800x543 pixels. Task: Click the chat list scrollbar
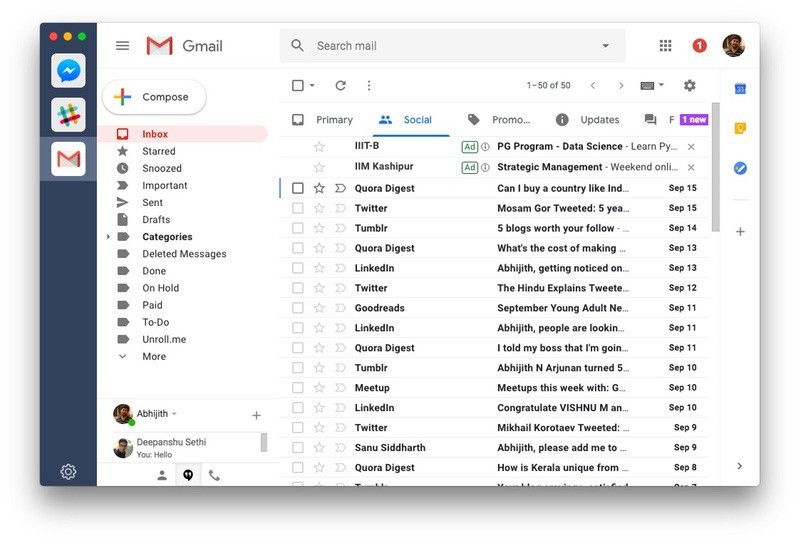click(x=264, y=442)
